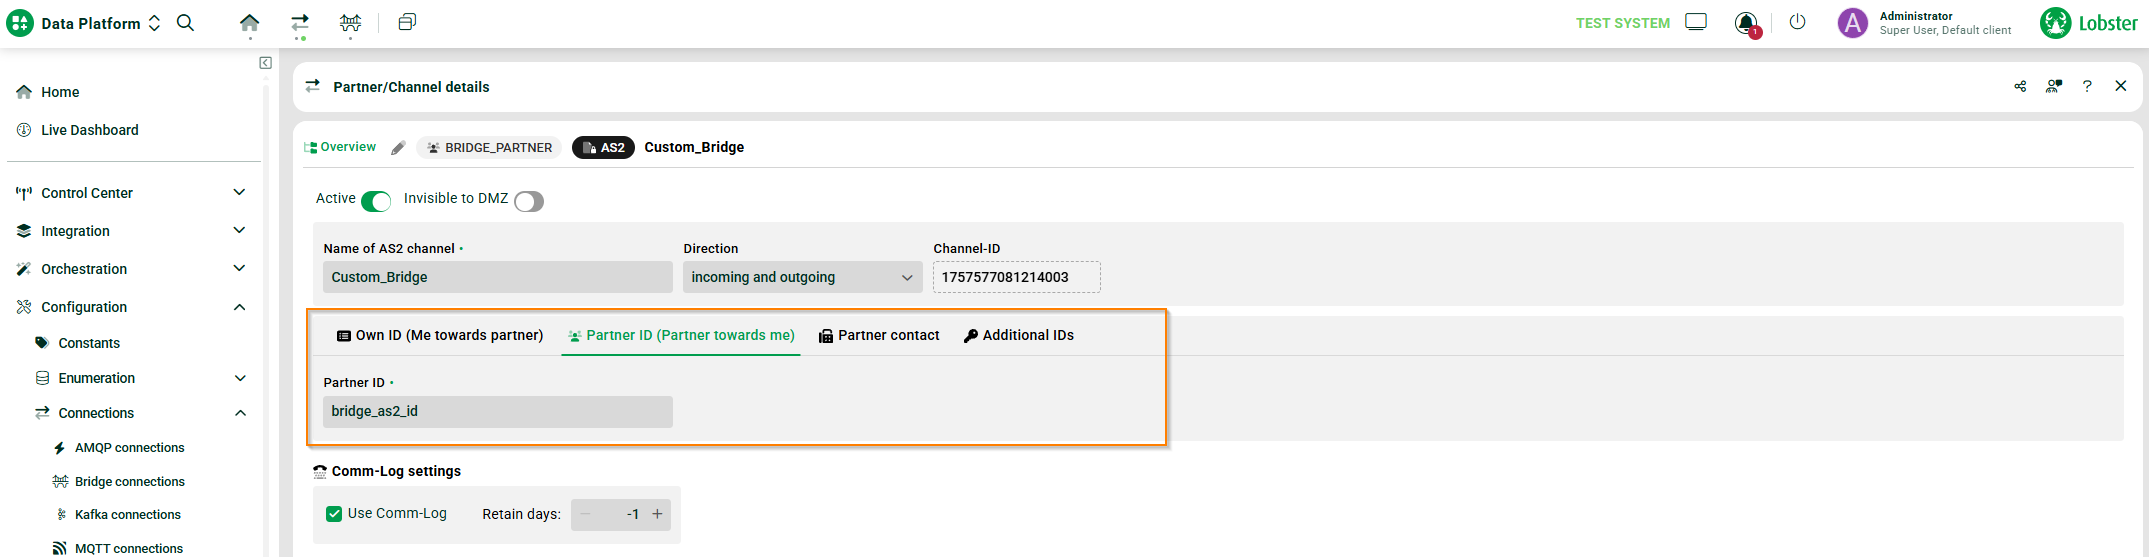
Task: Click the pencil edit icon beside Overview
Action: click(398, 148)
